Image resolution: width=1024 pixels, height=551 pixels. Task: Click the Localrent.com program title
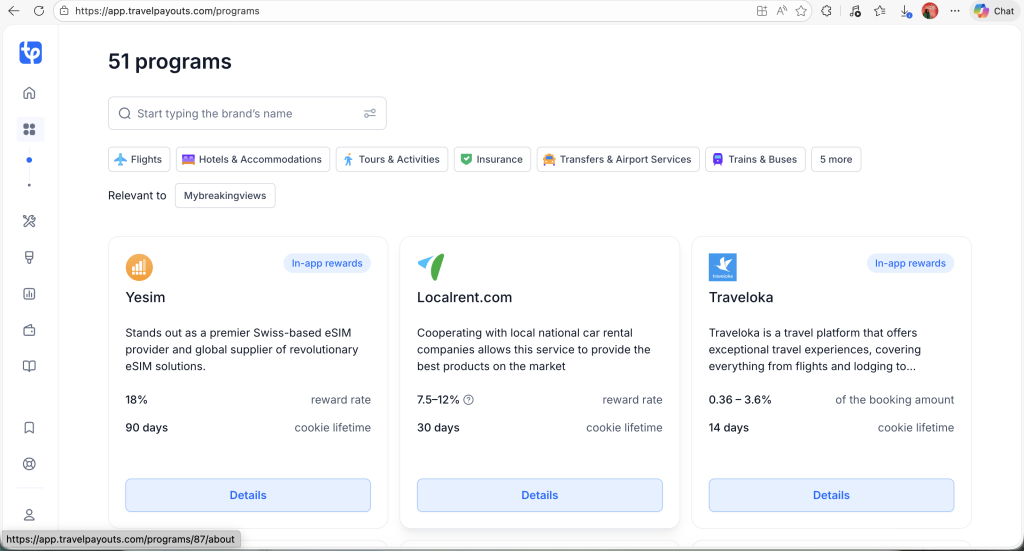(464, 297)
